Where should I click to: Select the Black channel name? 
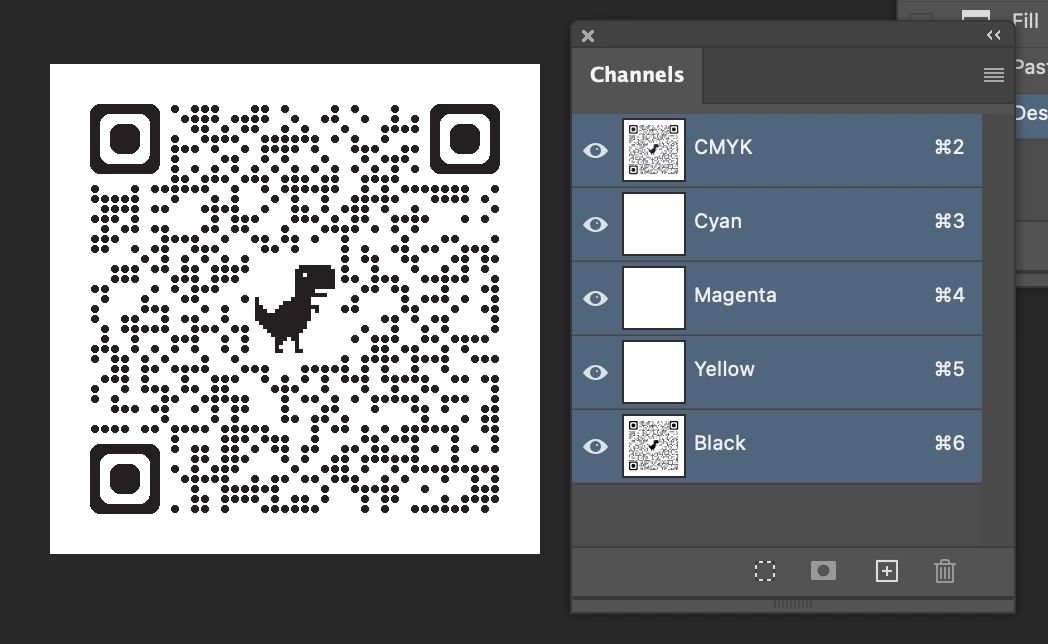(x=720, y=443)
